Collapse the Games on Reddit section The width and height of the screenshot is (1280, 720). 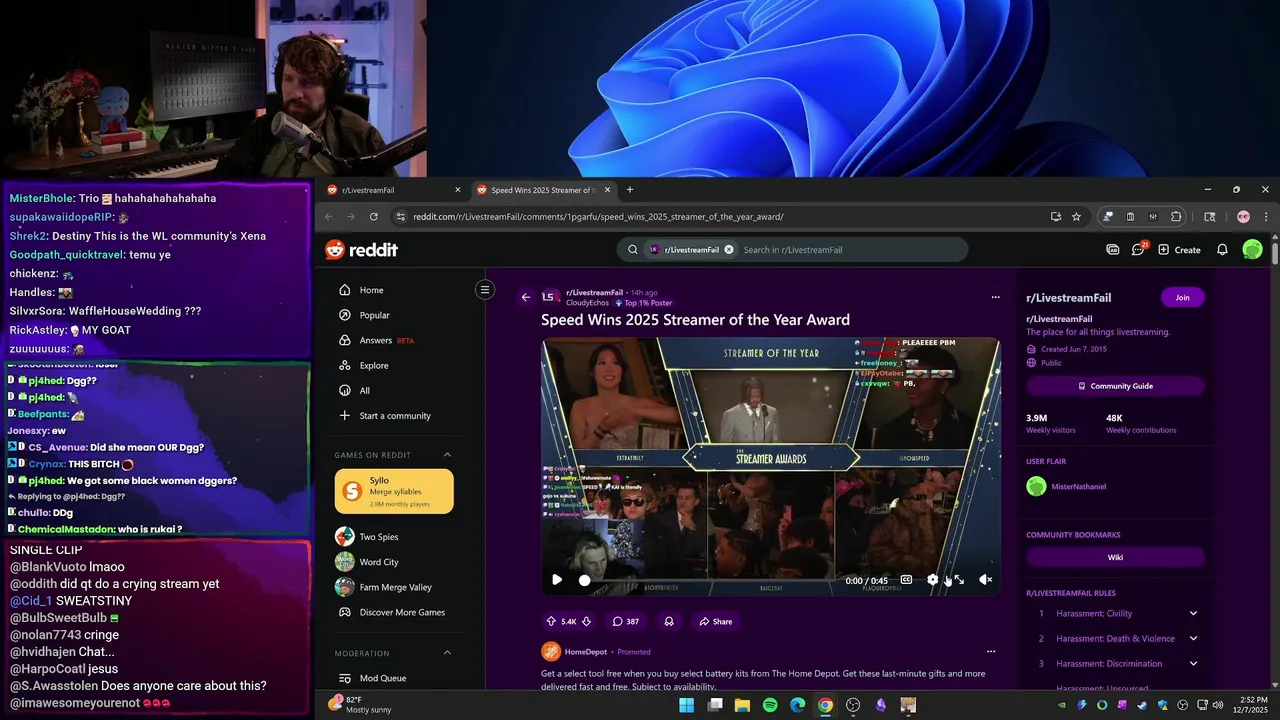click(447, 455)
